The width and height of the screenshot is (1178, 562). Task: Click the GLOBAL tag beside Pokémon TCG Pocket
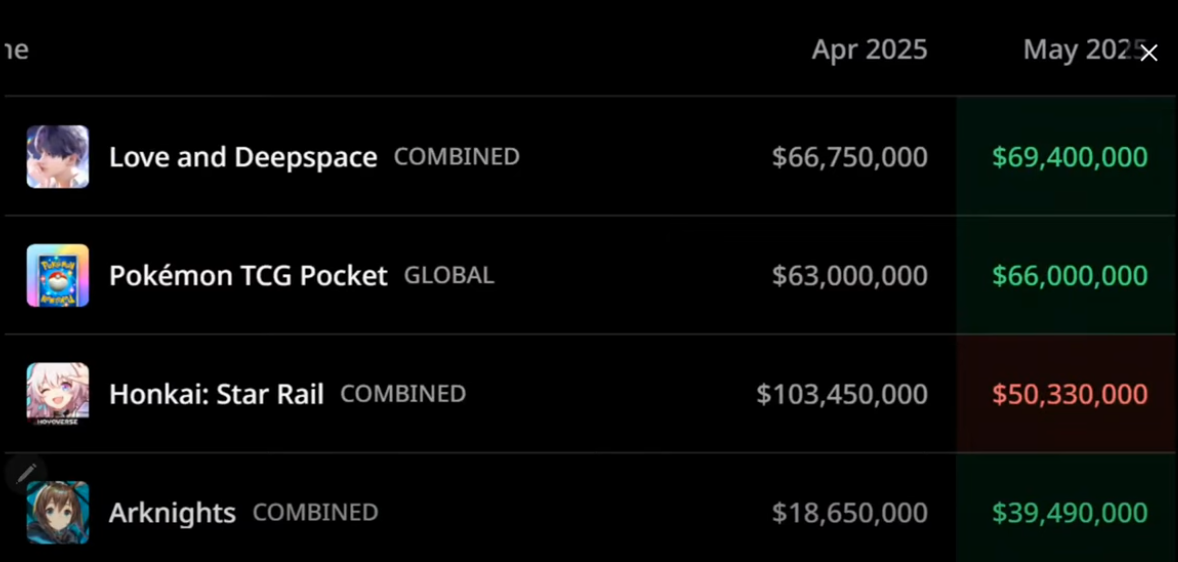click(x=449, y=276)
